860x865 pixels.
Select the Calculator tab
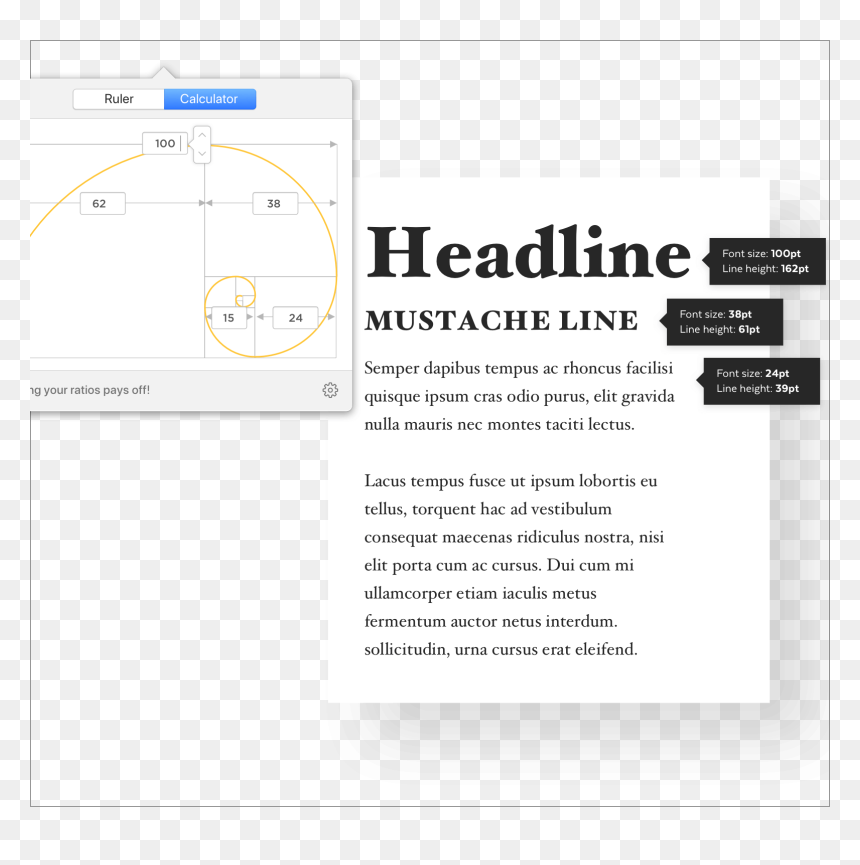(x=210, y=99)
